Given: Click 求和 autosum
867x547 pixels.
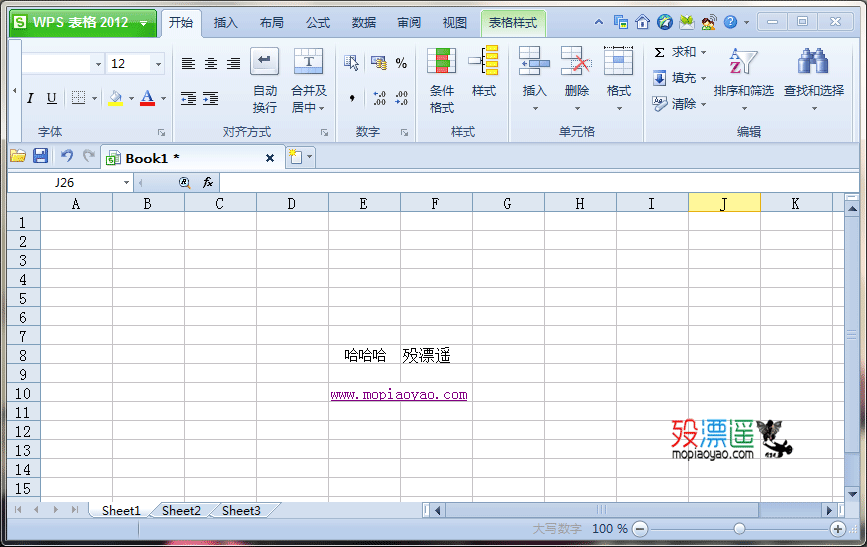Looking at the screenshot, I should pos(675,52).
